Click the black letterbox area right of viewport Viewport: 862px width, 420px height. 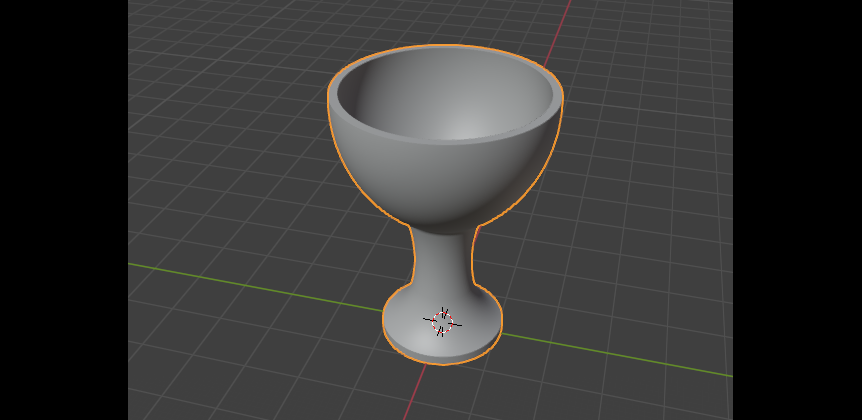click(x=797, y=210)
